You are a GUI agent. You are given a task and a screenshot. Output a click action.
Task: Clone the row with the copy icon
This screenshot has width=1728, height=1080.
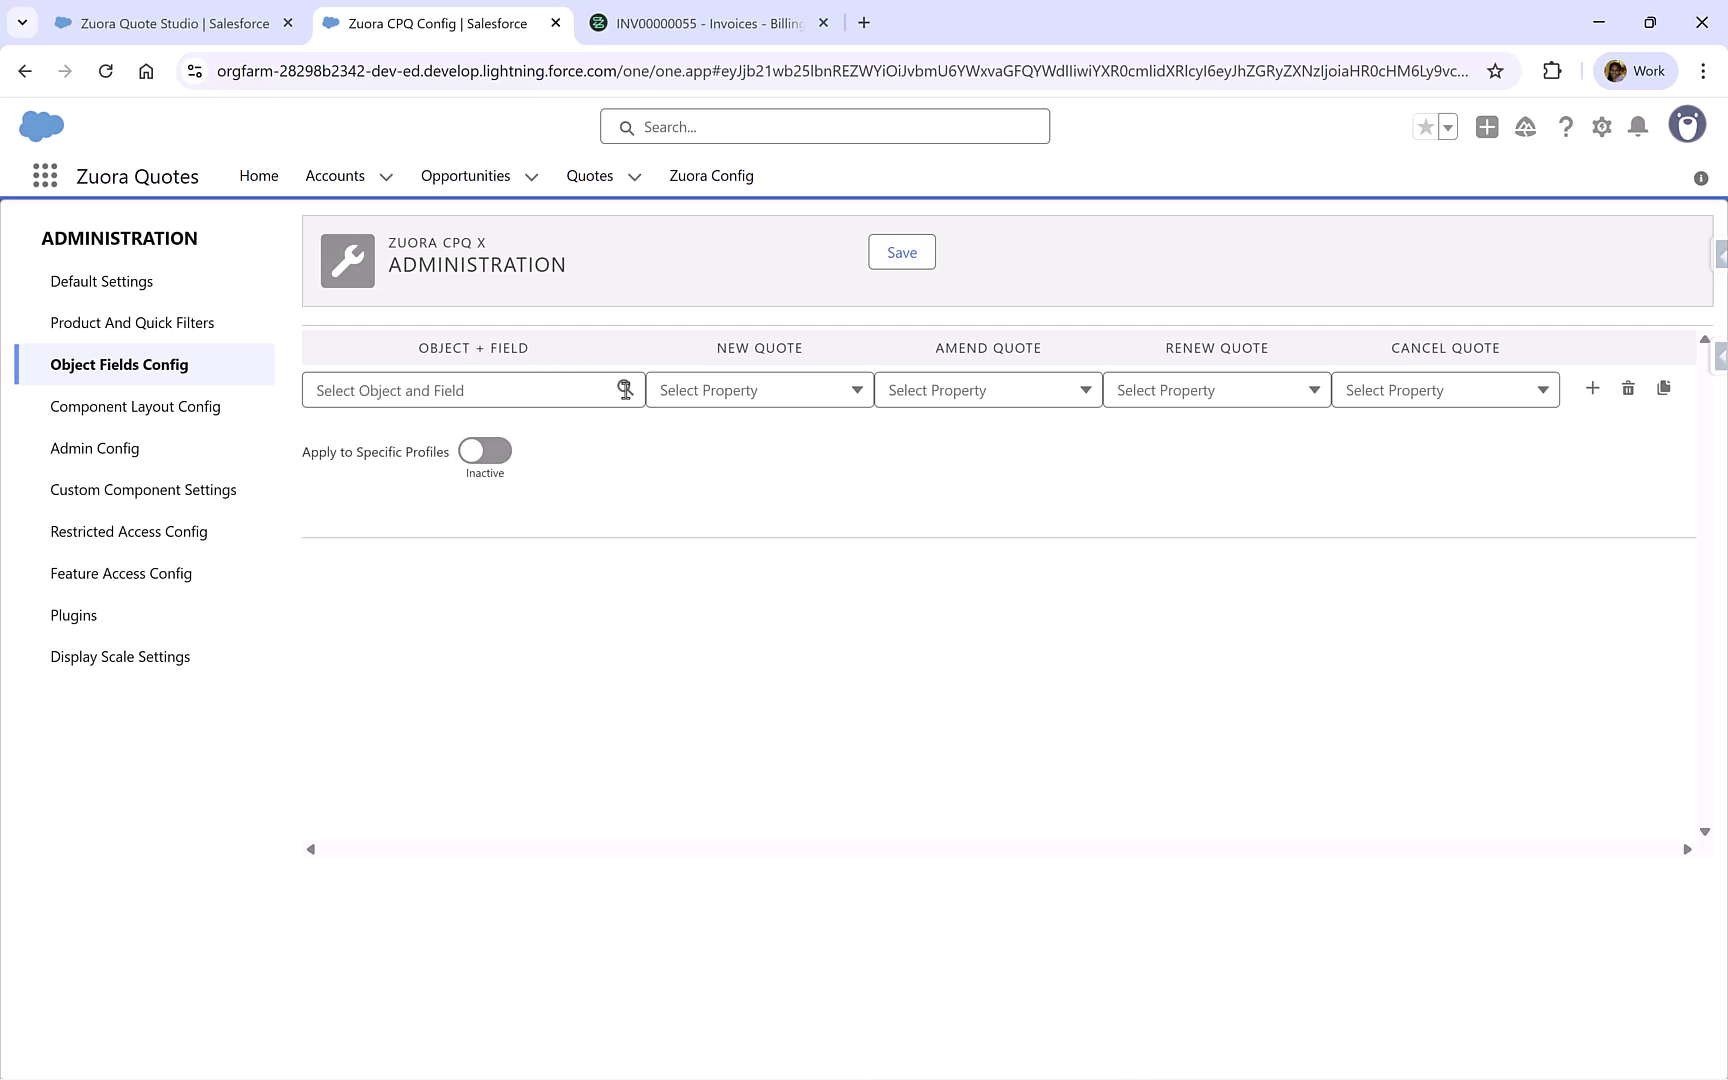coord(1664,388)
